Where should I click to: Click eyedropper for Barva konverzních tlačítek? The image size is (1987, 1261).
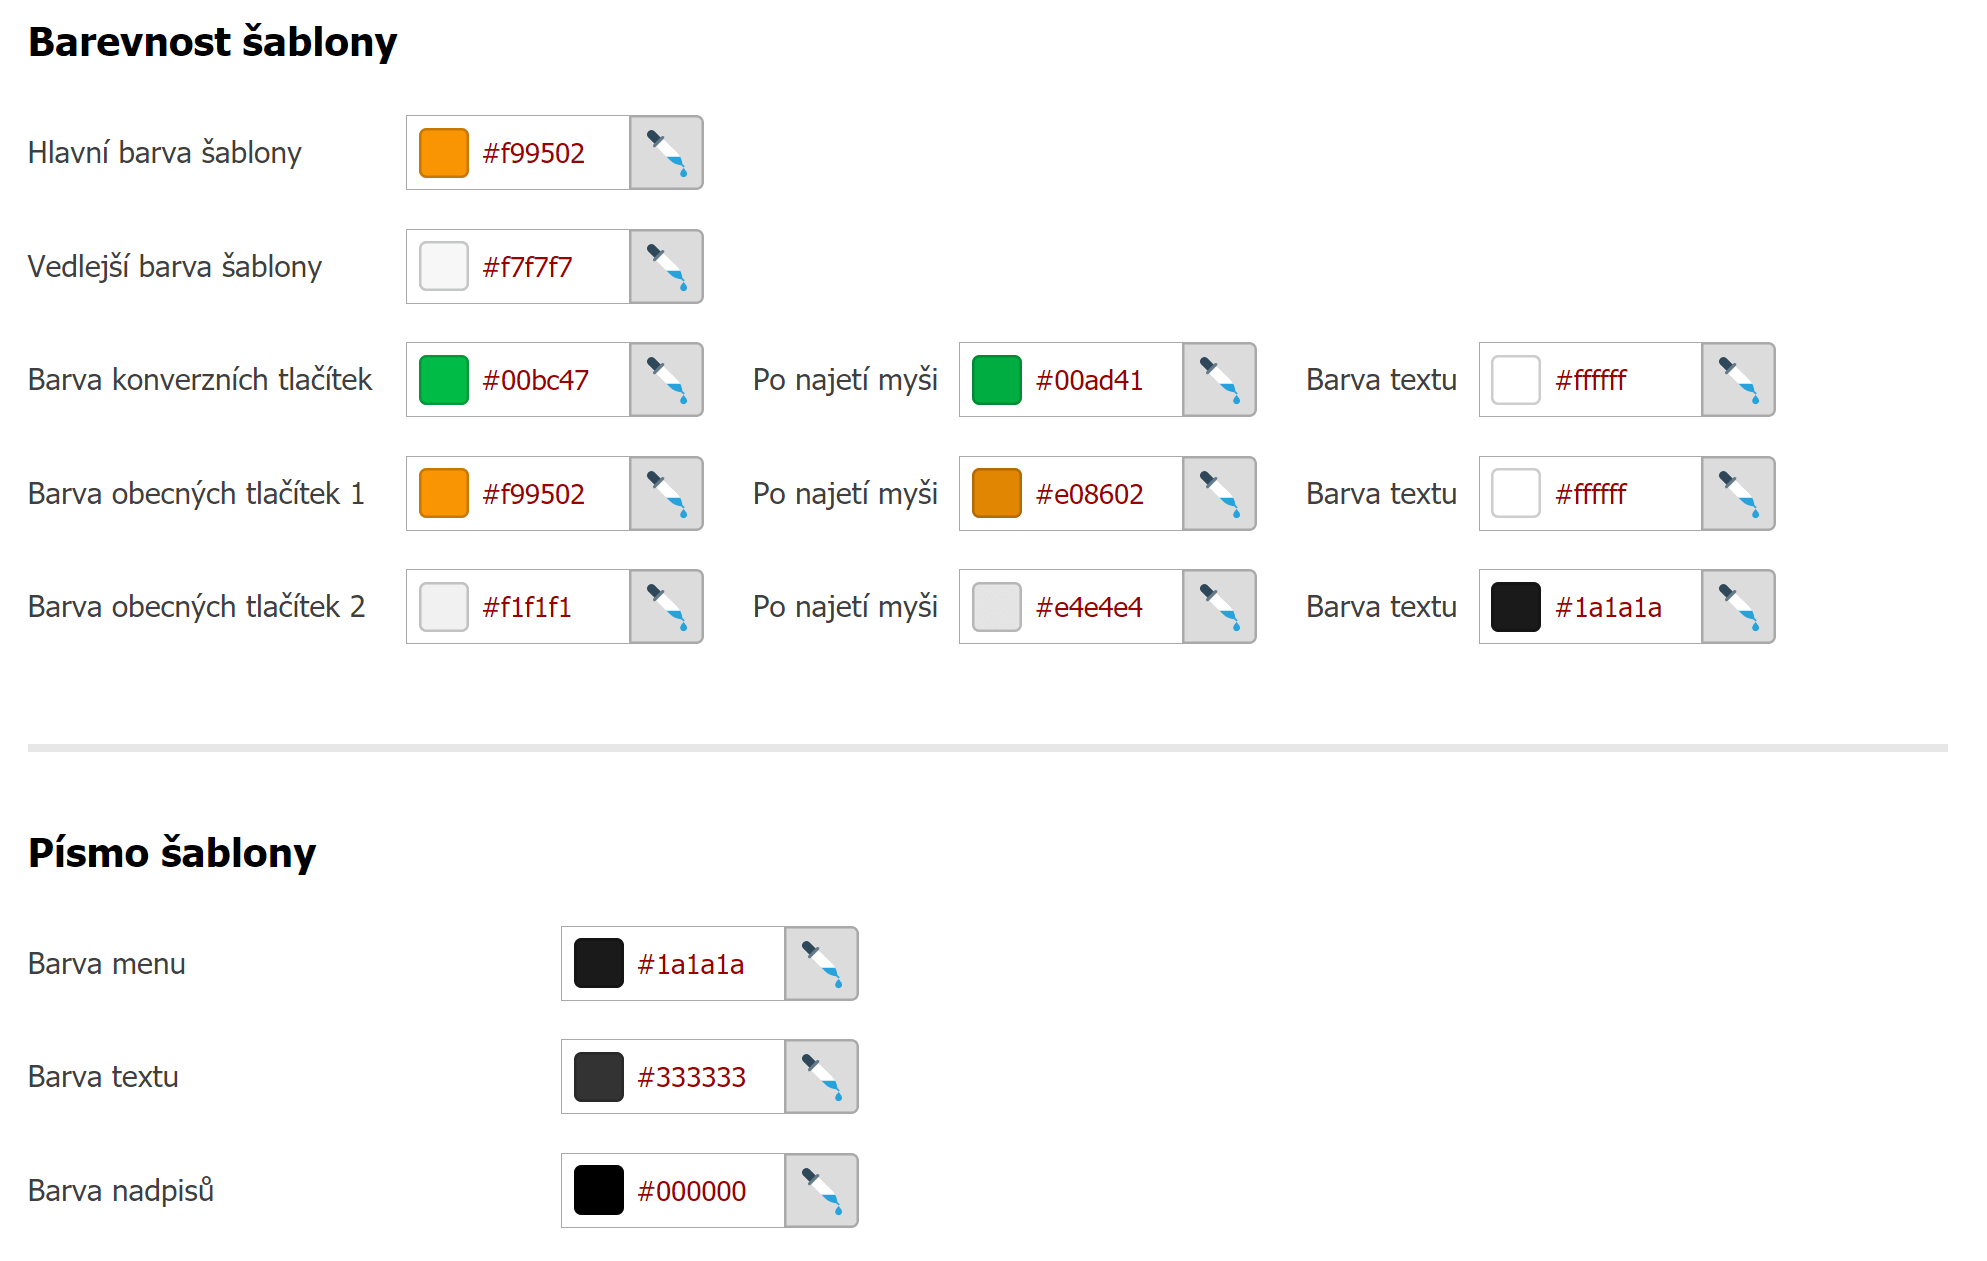tap(666, 380)
